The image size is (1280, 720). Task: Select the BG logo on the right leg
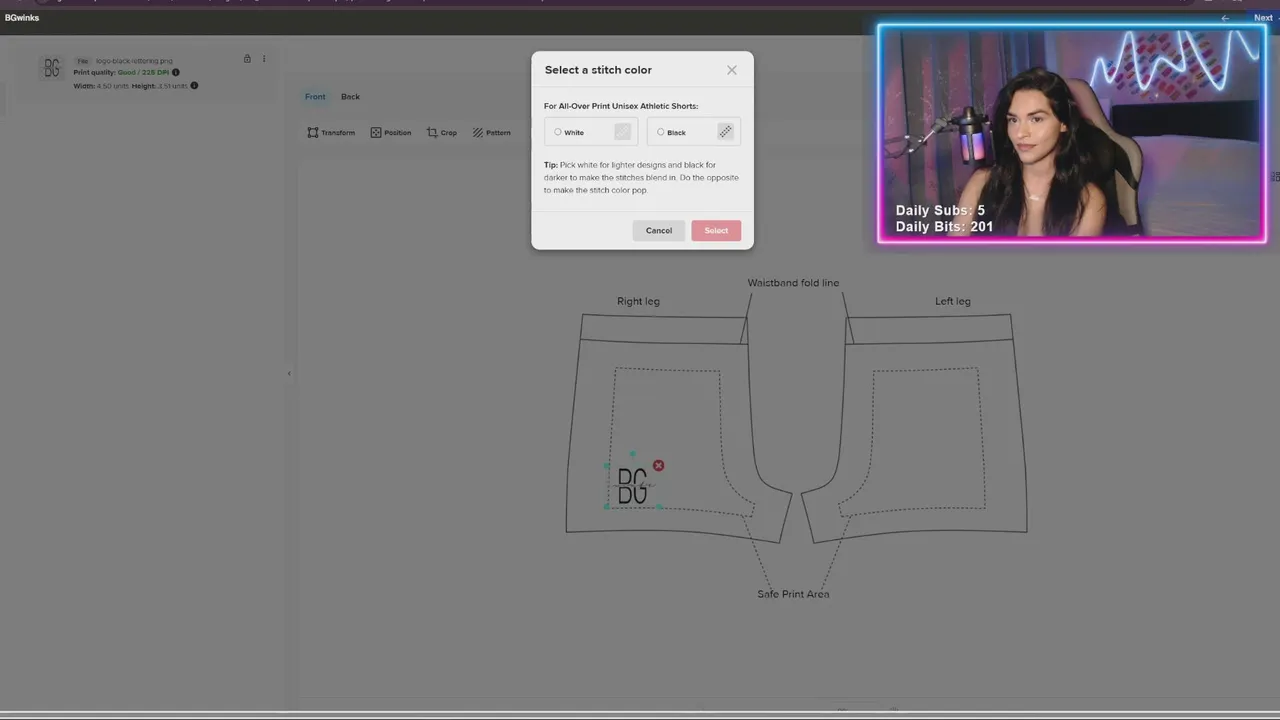[x=632, y=485]
